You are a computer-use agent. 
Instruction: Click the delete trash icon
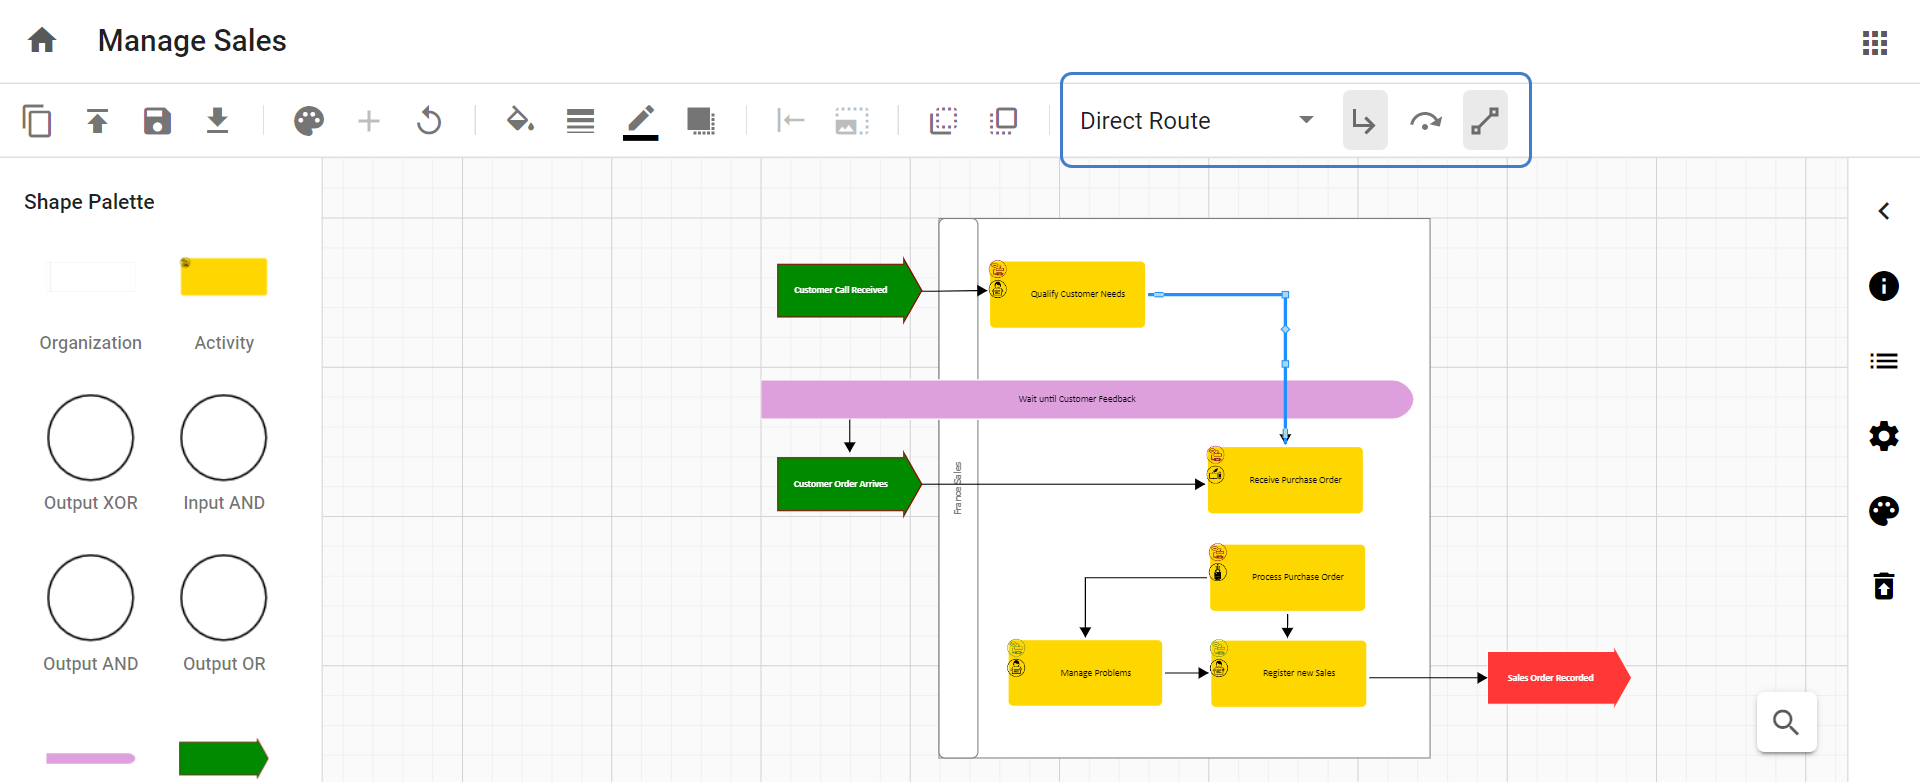point(1883,585)
